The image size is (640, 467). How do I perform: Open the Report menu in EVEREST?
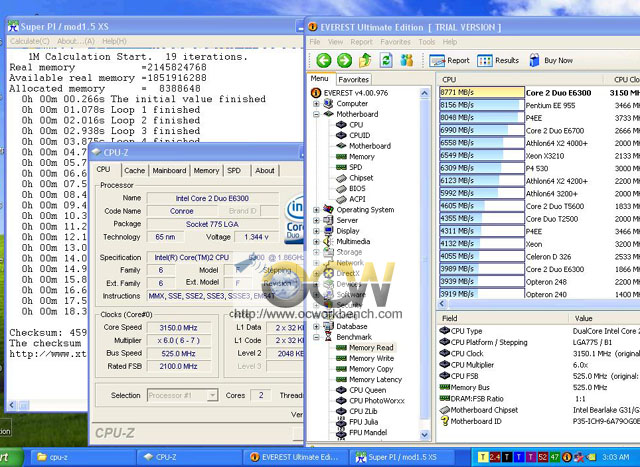pyautogui.click(x=361, y=42)
